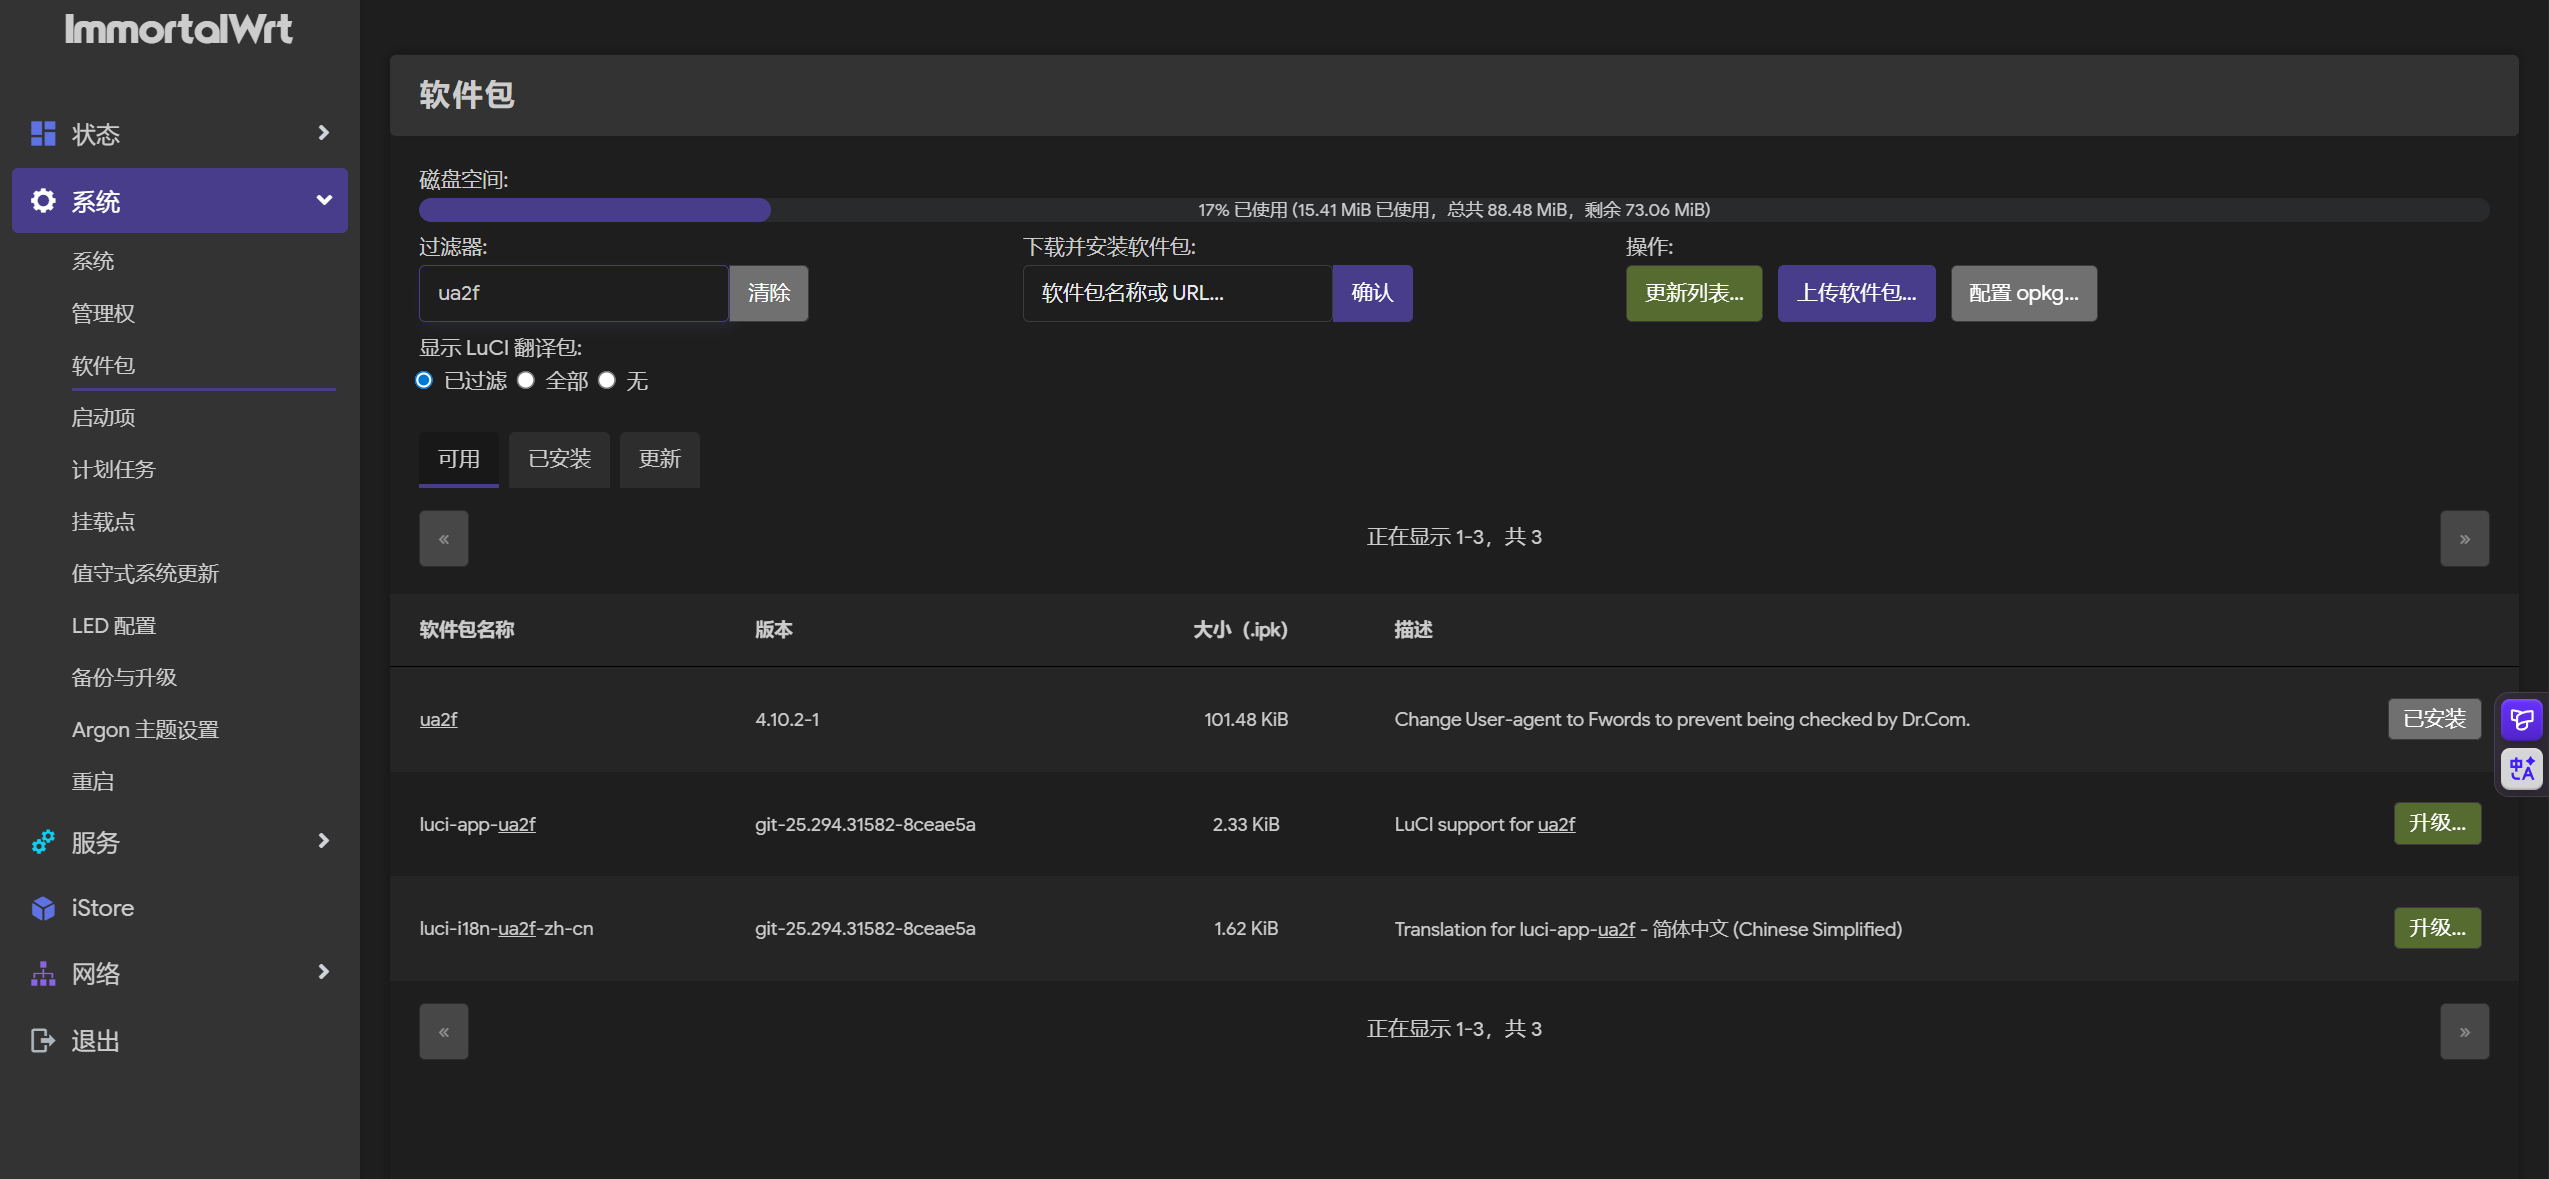
Task: Expand the 网络 menu chevron
Action: coord(323,972)
